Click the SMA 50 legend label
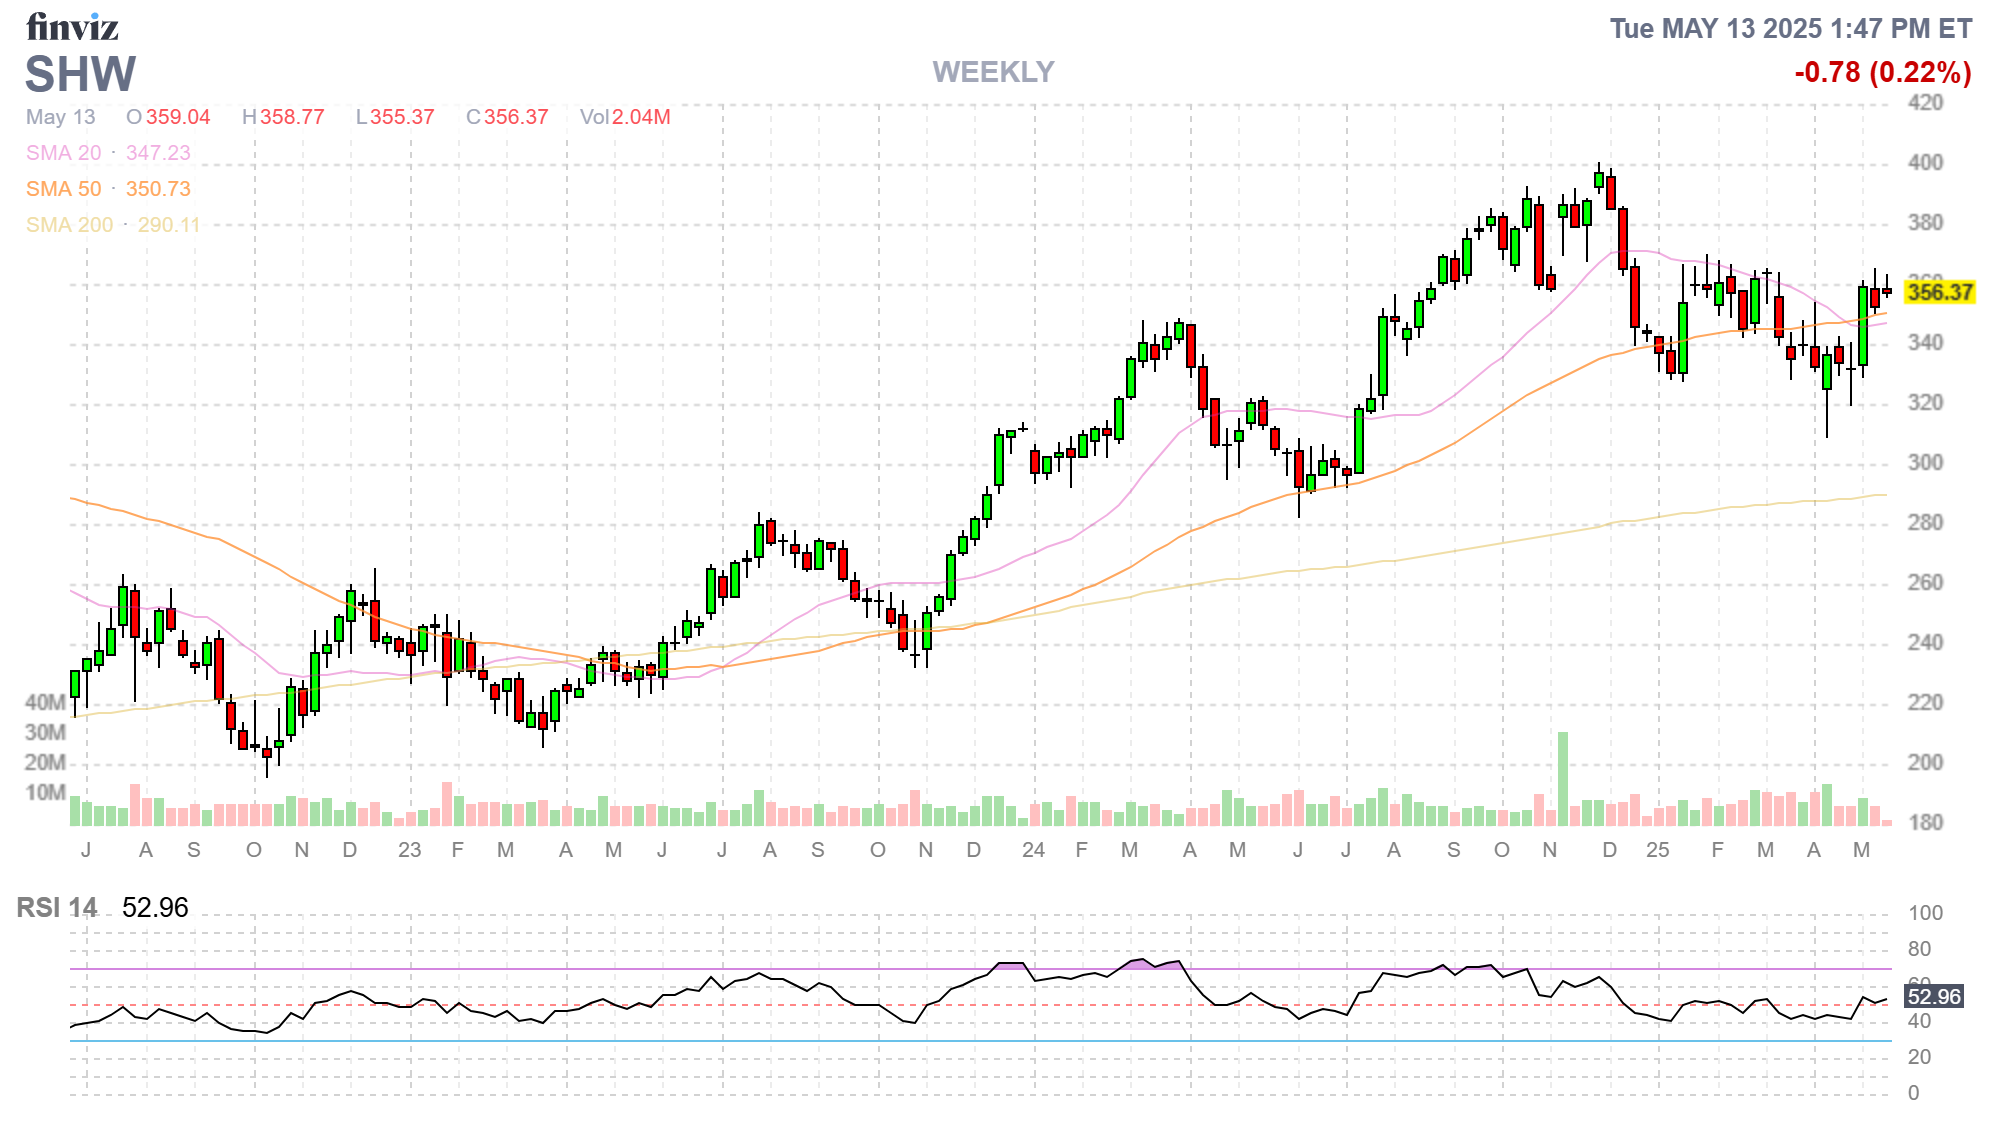This screenshot has height=1124, width=1998. click(x=64, y=189)
